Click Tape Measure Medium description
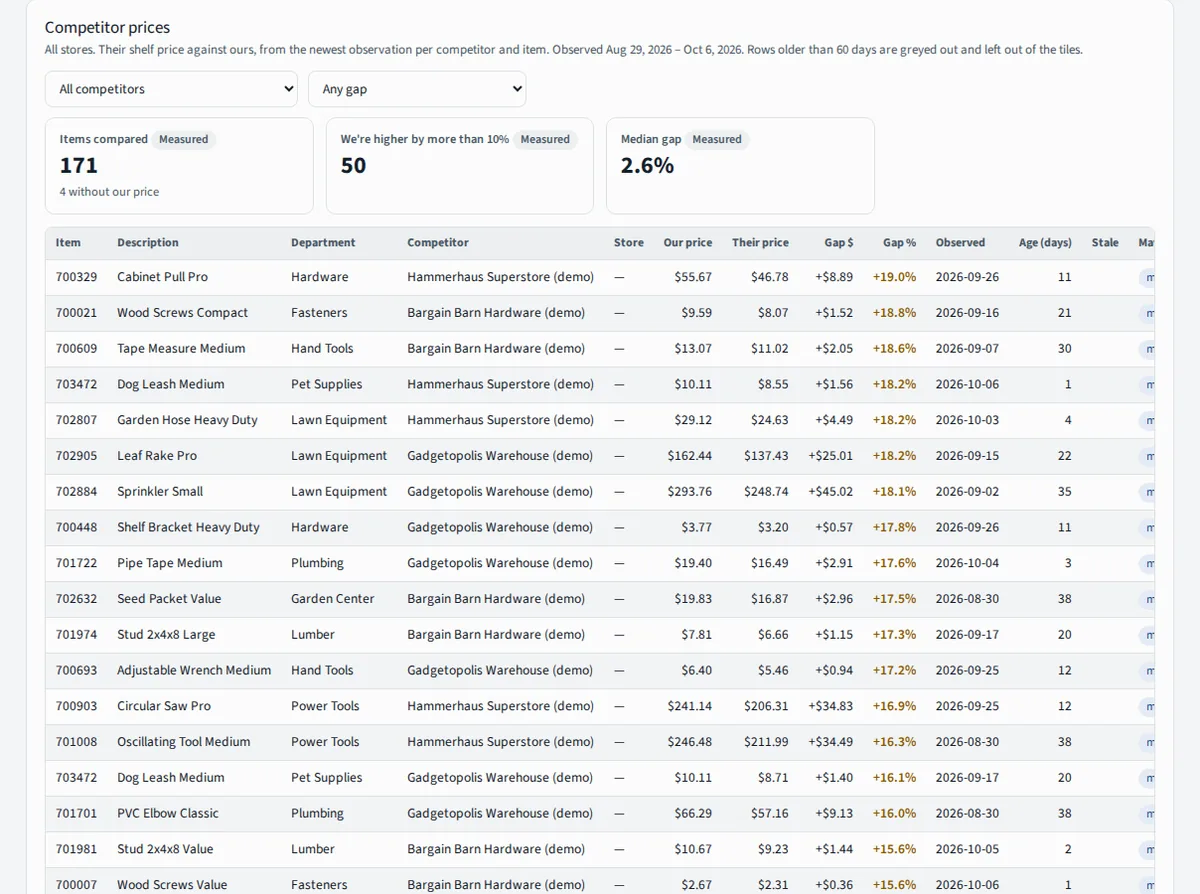 pyautogui.click(x=181, y=349)
